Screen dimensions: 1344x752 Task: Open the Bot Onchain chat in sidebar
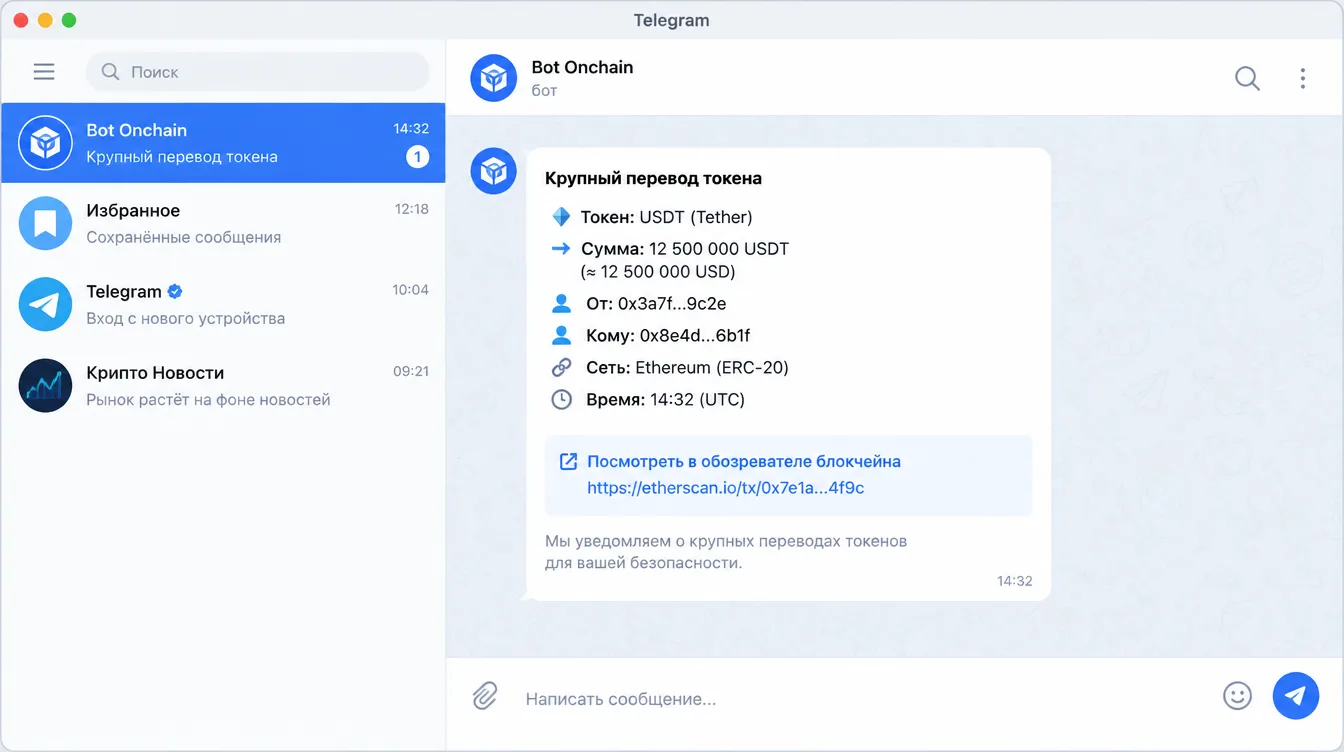tap(223, 143)
